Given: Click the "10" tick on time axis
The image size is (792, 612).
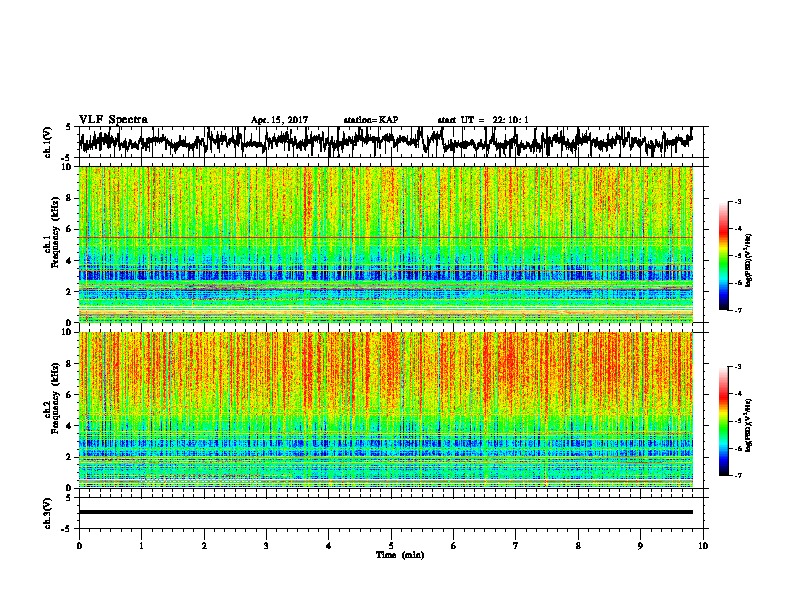Looking at the screenshot, I should click(703, 546).
